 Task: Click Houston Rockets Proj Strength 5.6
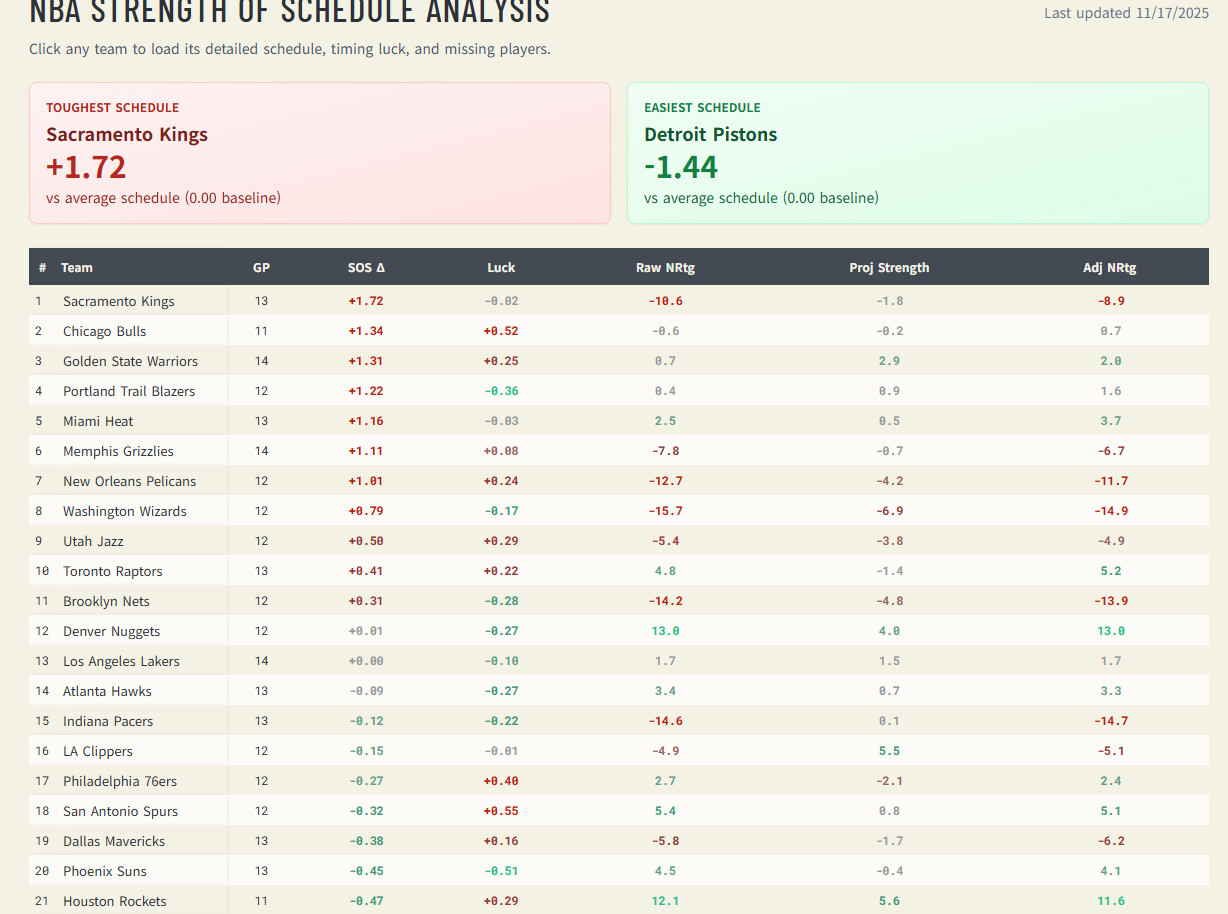[889, 901]
